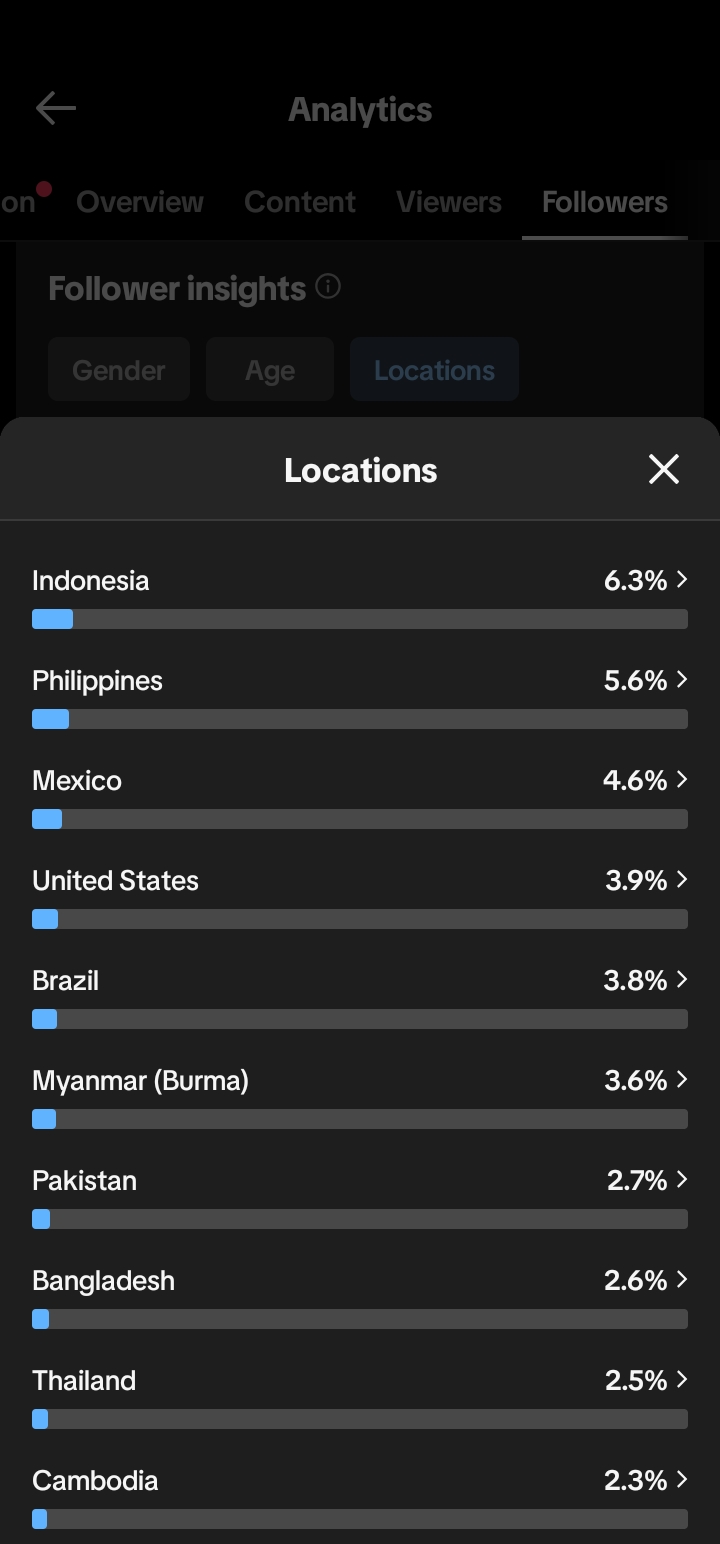The height and width of the screenshot is (1544, 720).
Task: Click the Thailand 2.5% value
Action: click(636, 1380)
